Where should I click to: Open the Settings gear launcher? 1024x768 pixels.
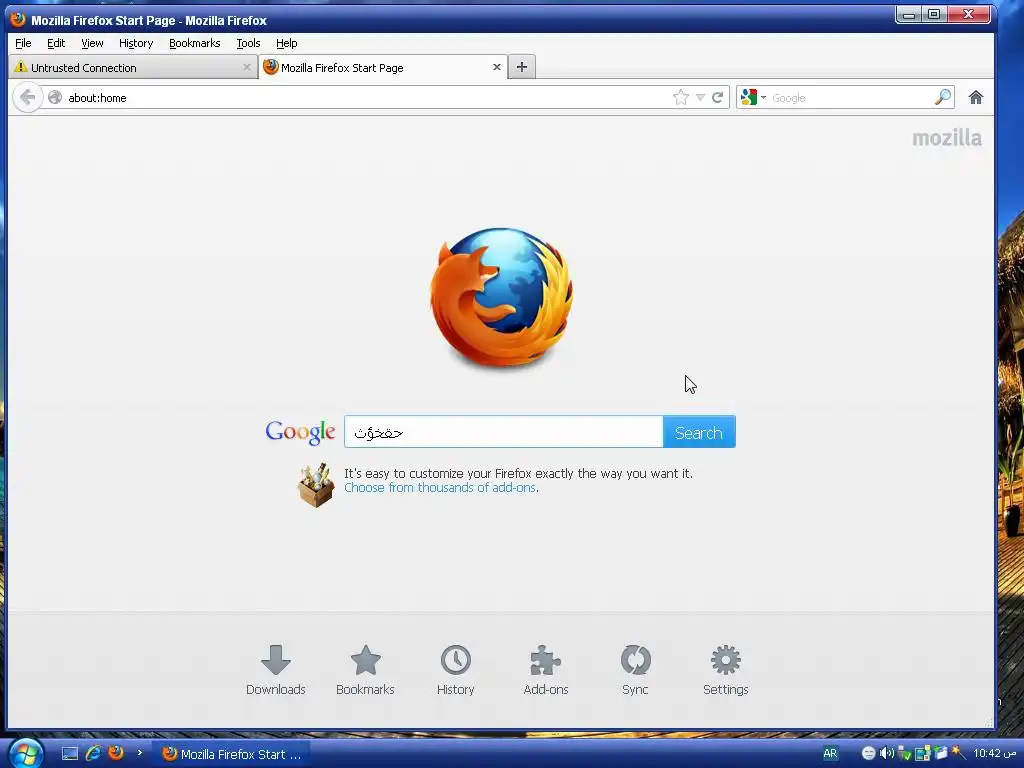[x=726, y=669]
